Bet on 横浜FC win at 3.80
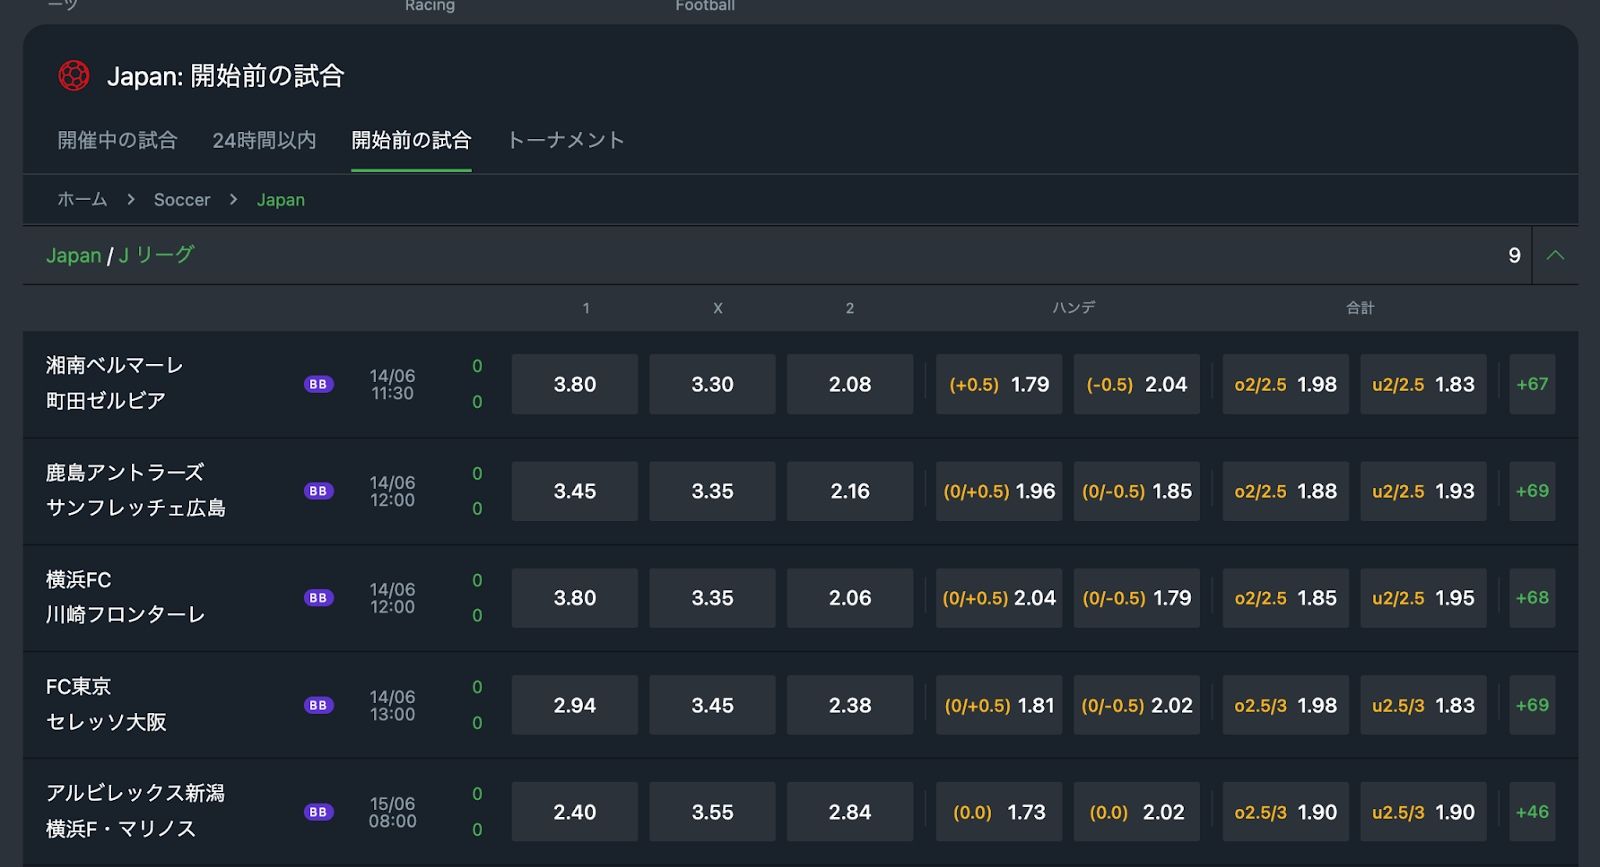This screenshot has height=867, width=1600. tap(575, 598)
